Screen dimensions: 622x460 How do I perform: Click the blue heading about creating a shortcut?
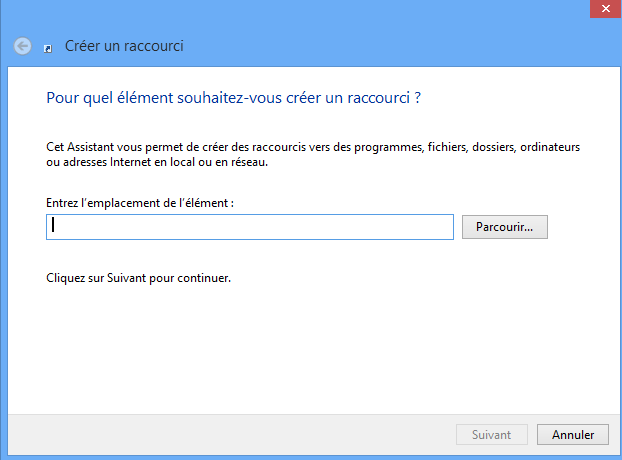[x=233, y=98]
